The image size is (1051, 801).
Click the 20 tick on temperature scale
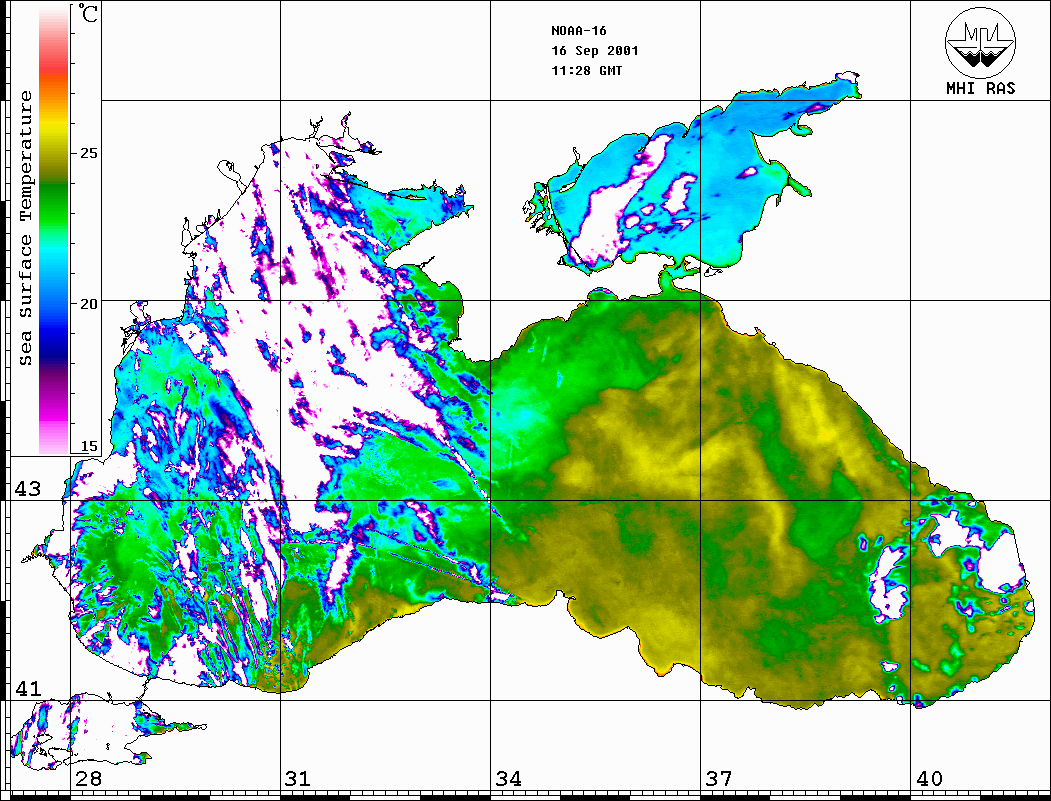(x=88, y=304)
